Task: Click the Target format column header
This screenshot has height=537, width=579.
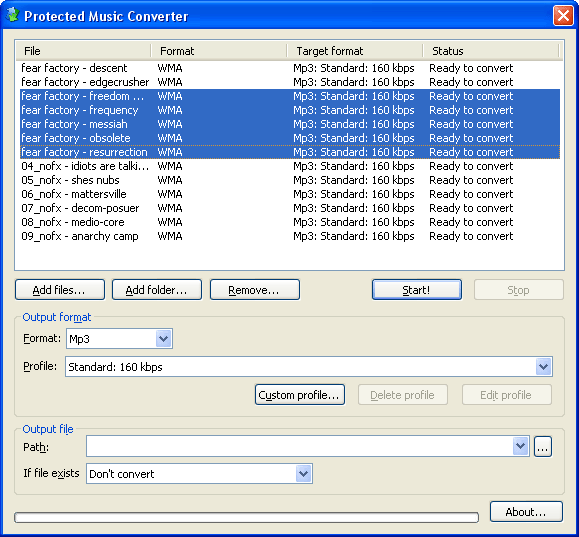Action: (x=355, y=51)
